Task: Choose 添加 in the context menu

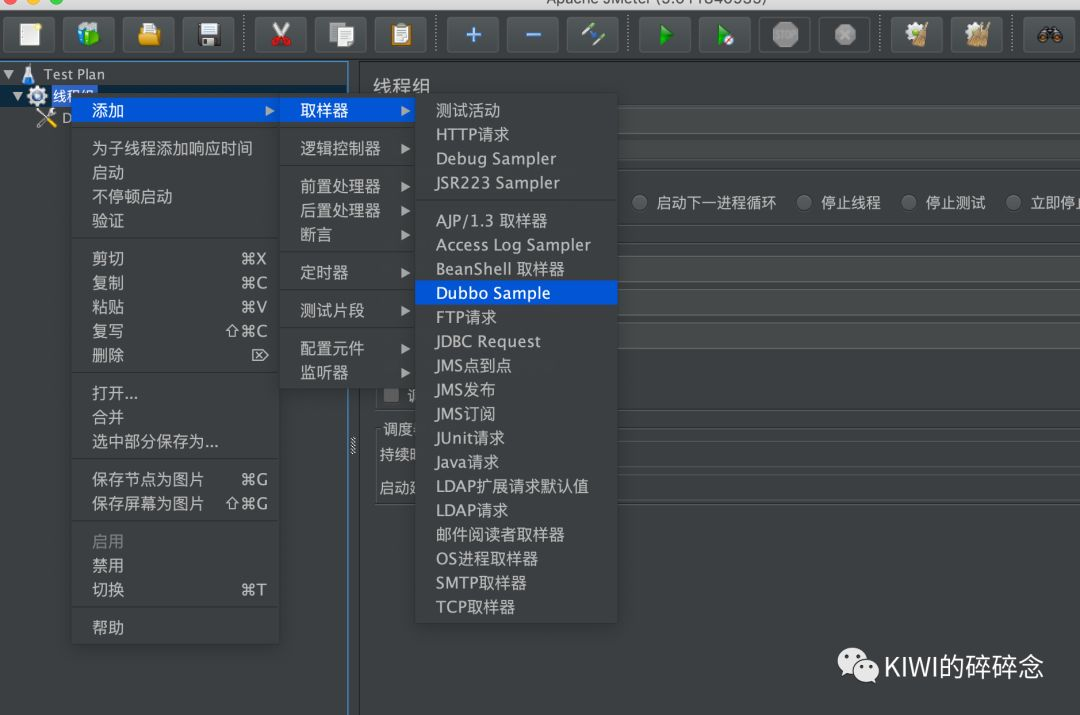Action: pyautogui.click(x=176, y=110)
